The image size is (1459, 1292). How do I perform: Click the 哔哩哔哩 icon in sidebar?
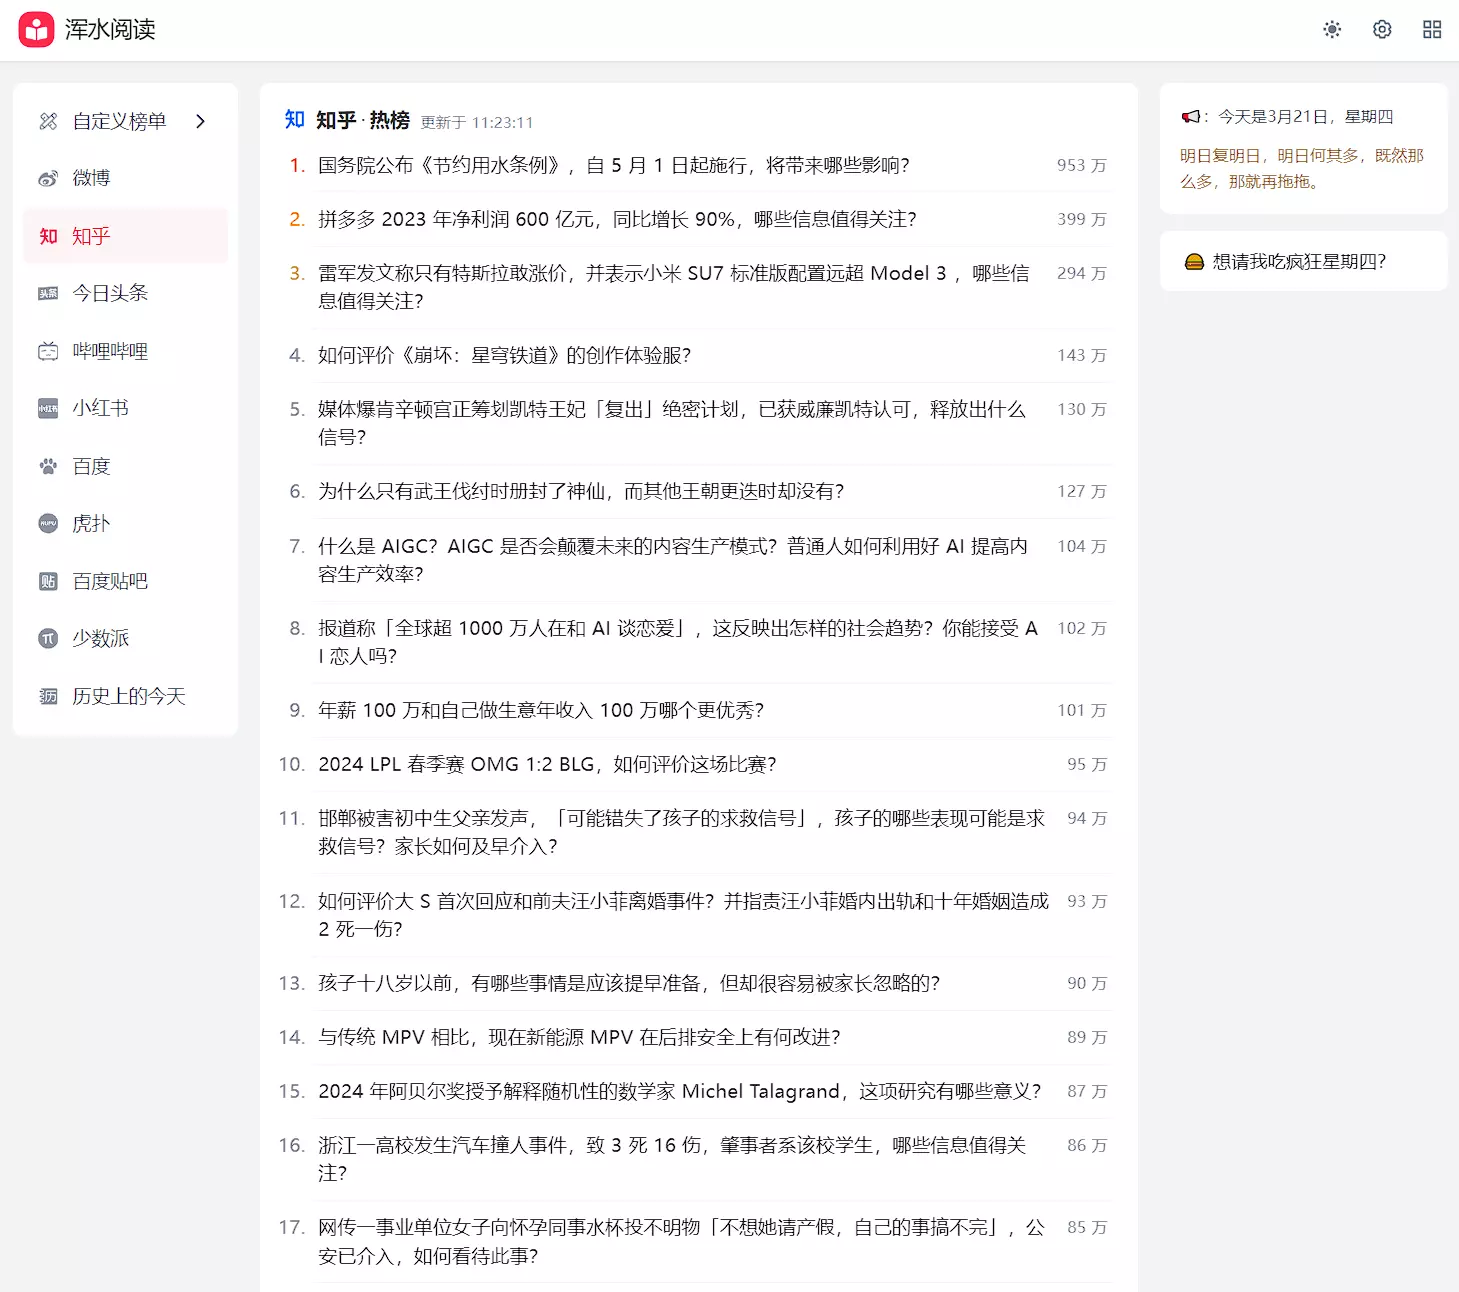click(48, 351)
